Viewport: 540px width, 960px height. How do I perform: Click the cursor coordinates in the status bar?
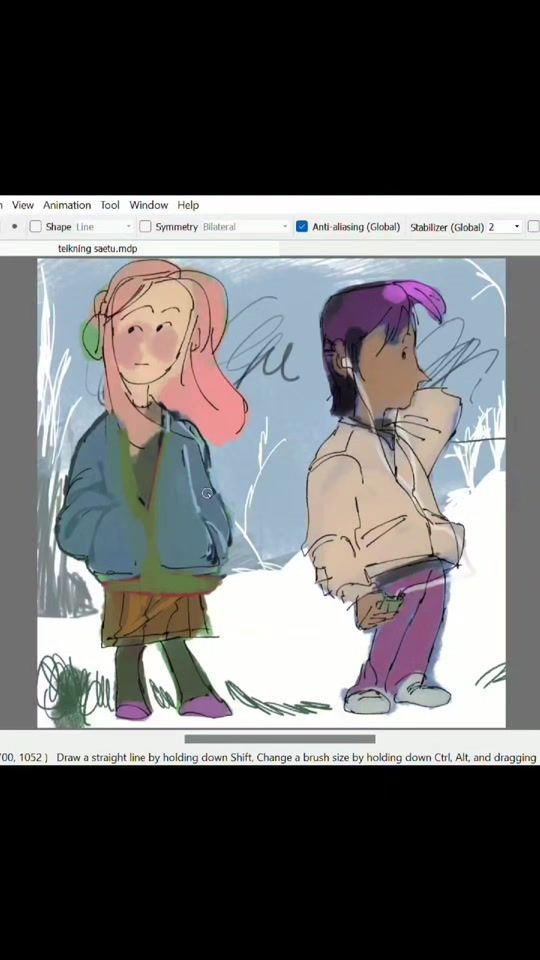point(23,757)
